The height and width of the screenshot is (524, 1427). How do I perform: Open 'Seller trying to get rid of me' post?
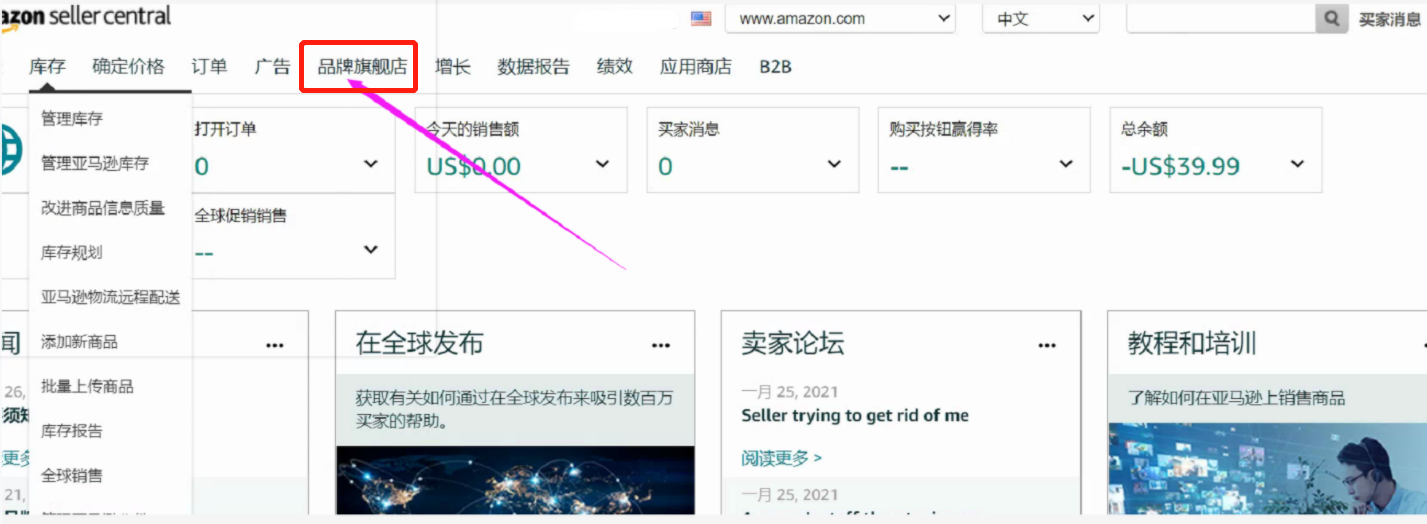coord(855,415)
